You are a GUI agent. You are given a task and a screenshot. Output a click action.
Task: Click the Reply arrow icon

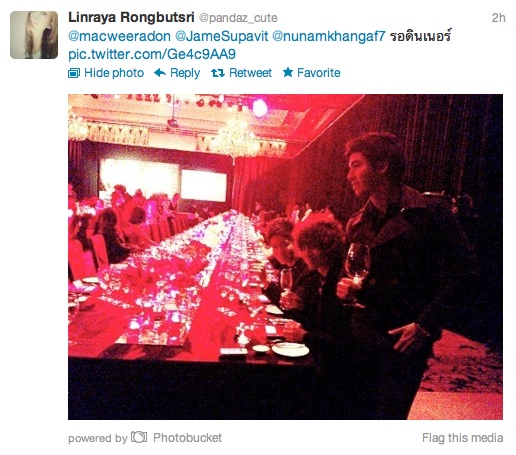(x=160, y=73)
